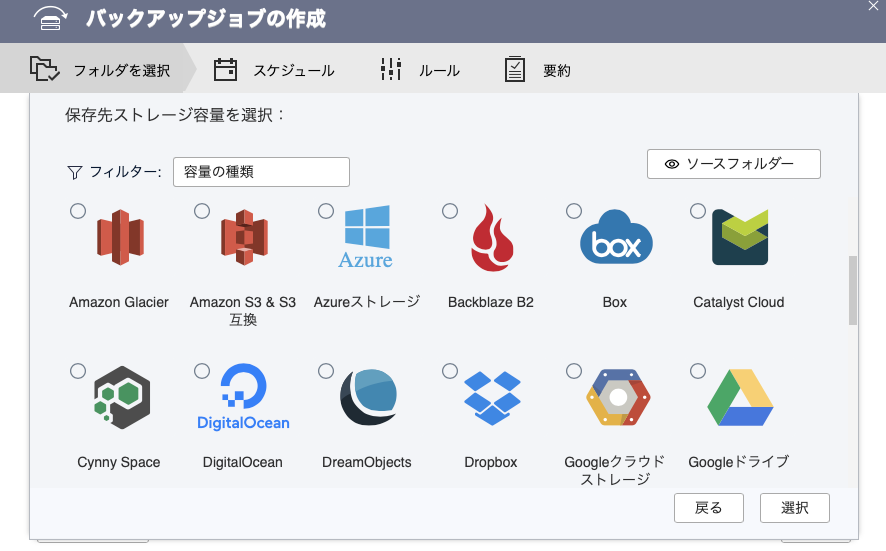Click the Amazon S3 logo icon
886x551 pixels.
244,237
